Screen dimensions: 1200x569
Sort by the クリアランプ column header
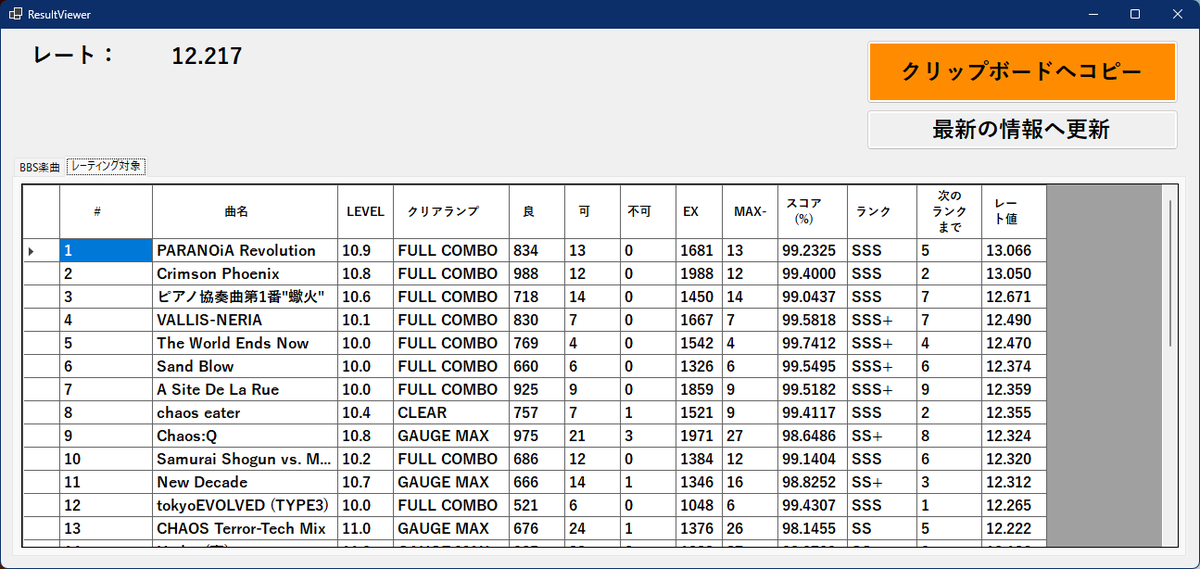click(x=451, y=212)
